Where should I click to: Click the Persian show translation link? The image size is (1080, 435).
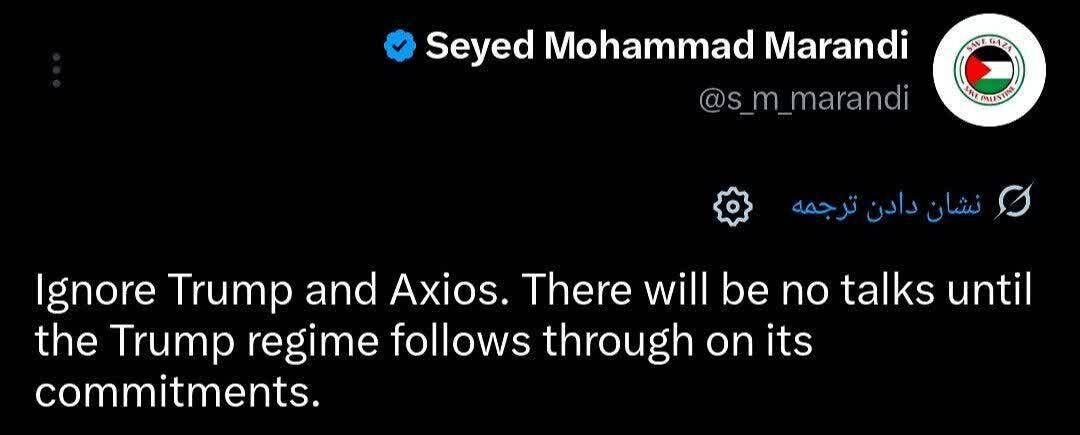[x=888, y=205]
